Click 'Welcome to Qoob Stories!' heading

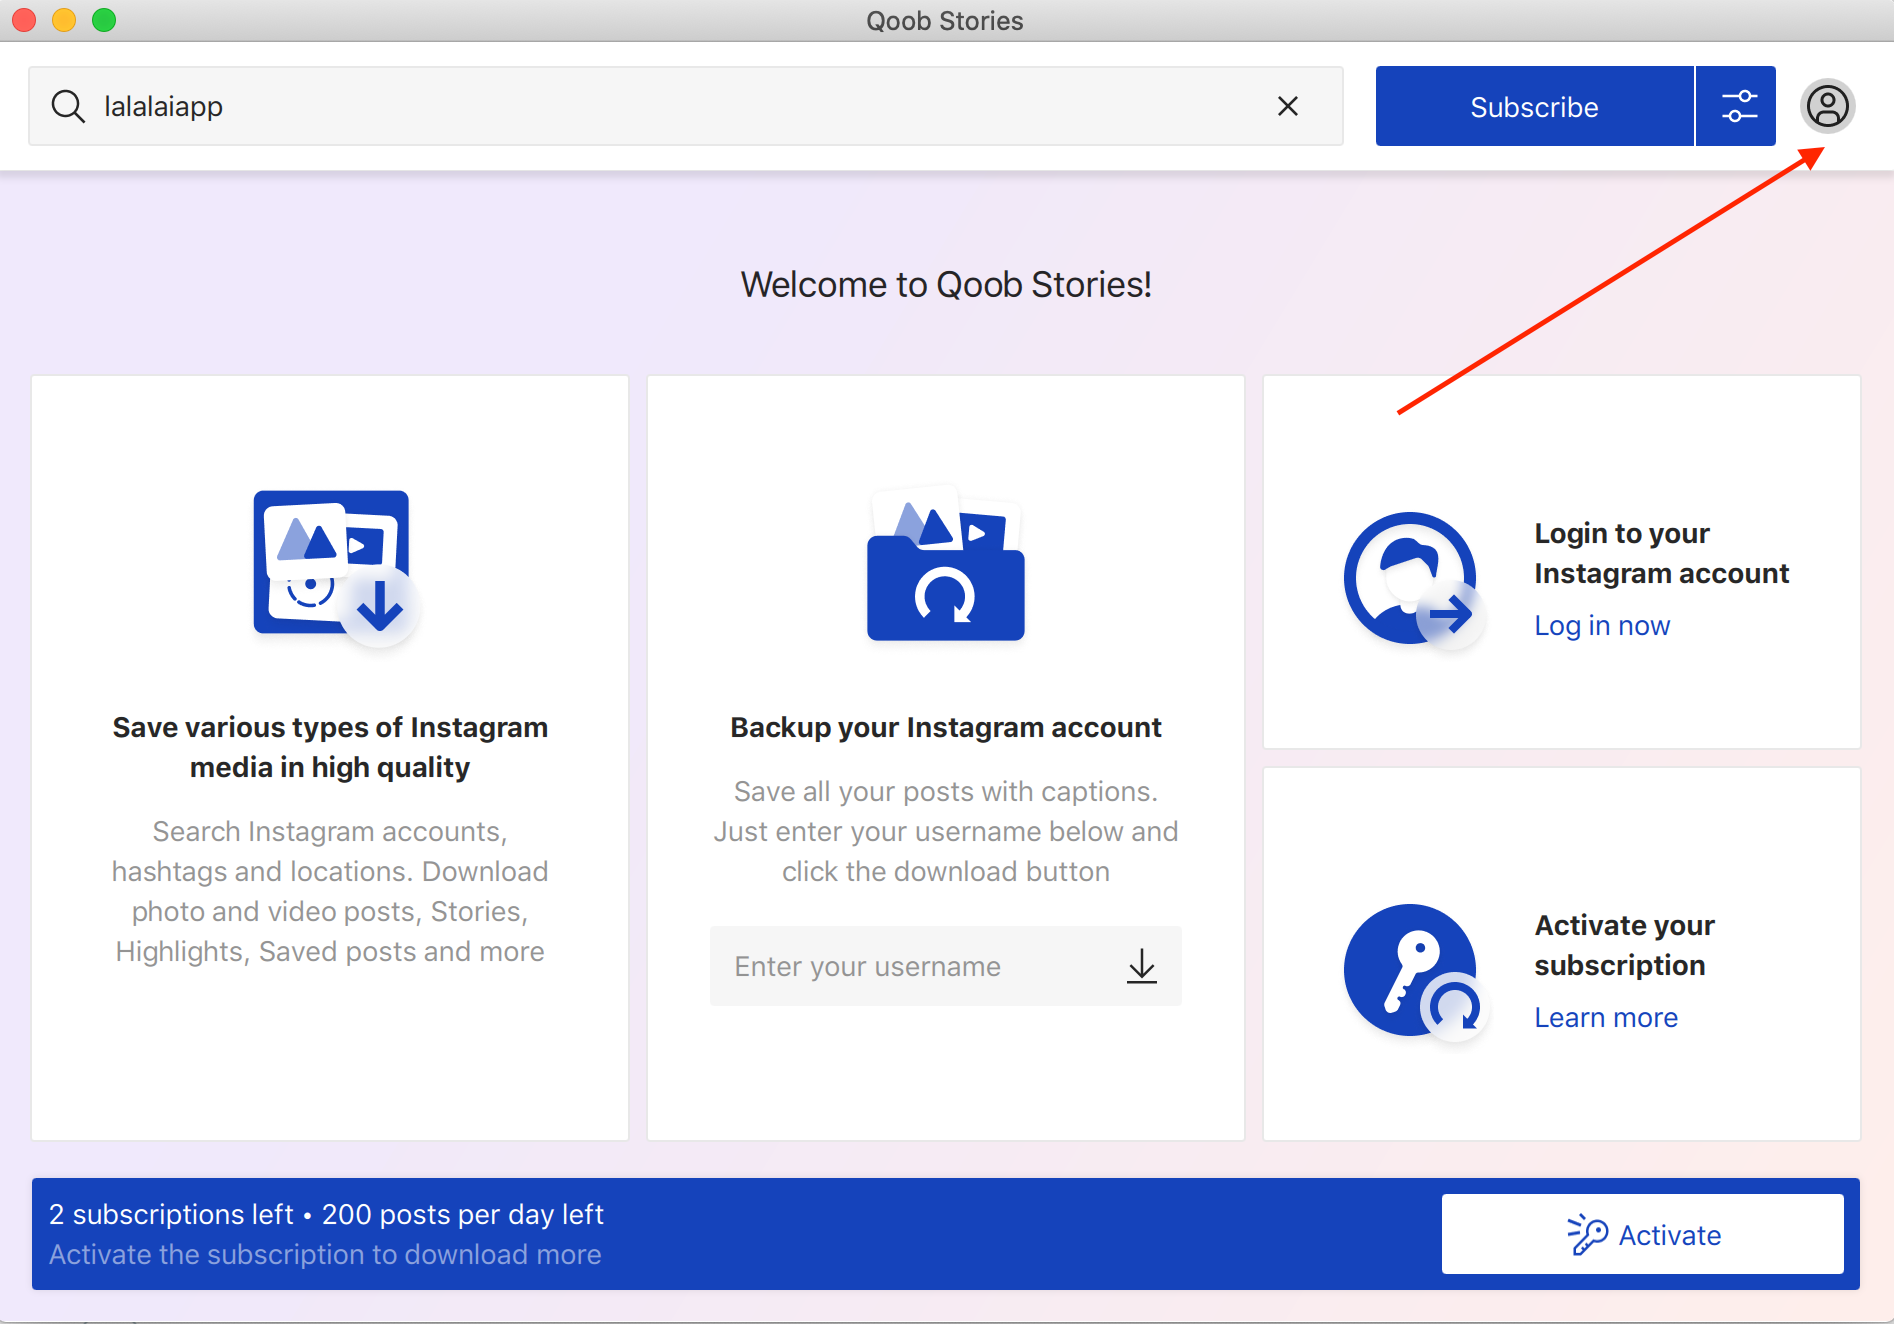(x=946, y=285)
